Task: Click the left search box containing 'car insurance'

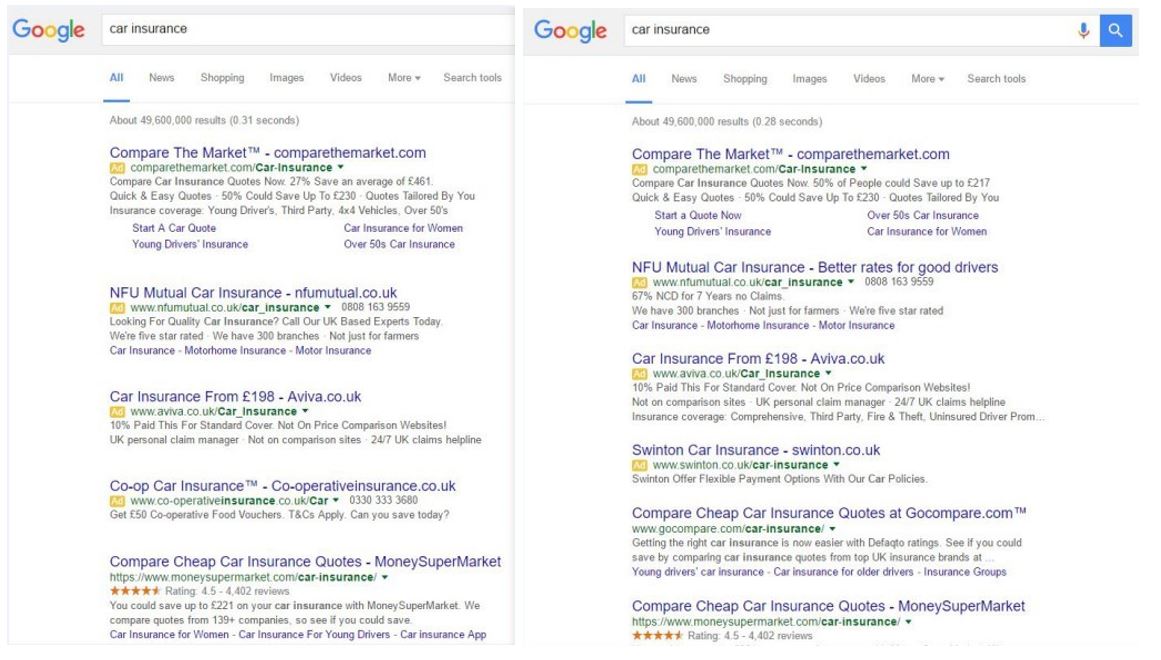Action: coord(307,29)
